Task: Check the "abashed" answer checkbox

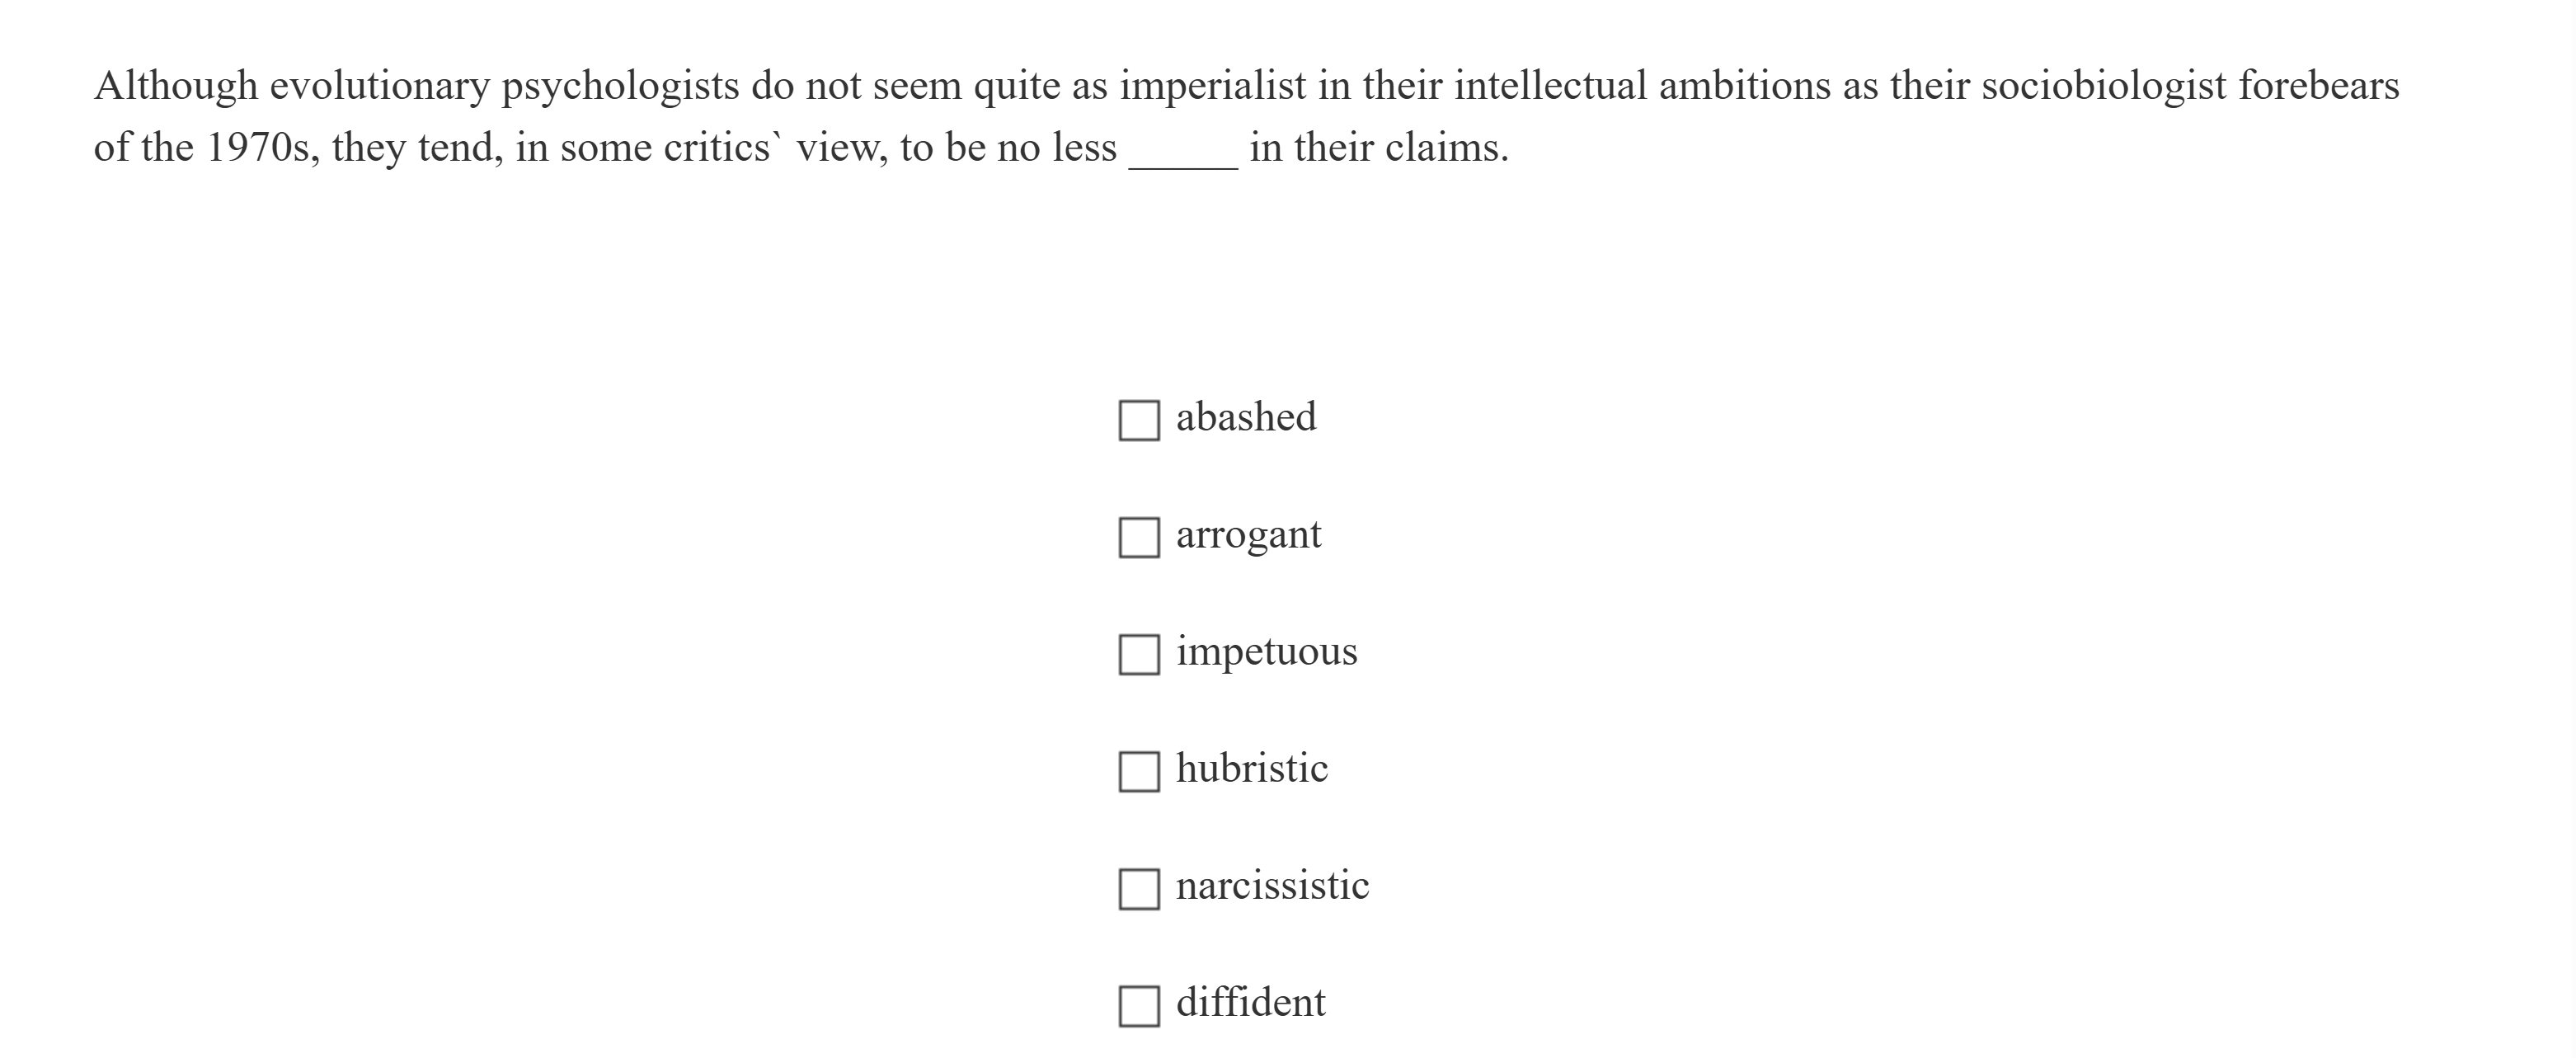Action: [x=1139, y=419]
